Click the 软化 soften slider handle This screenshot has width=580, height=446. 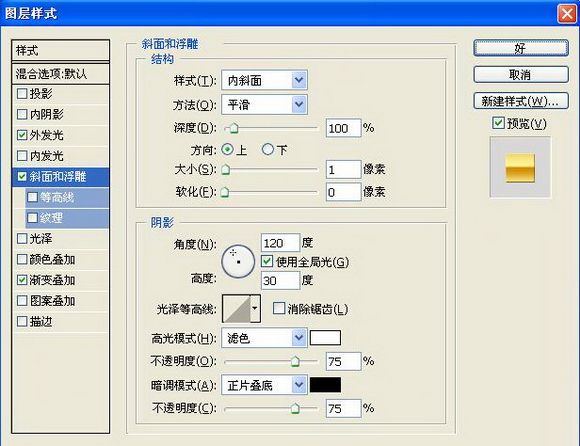(x=225, y=192)
